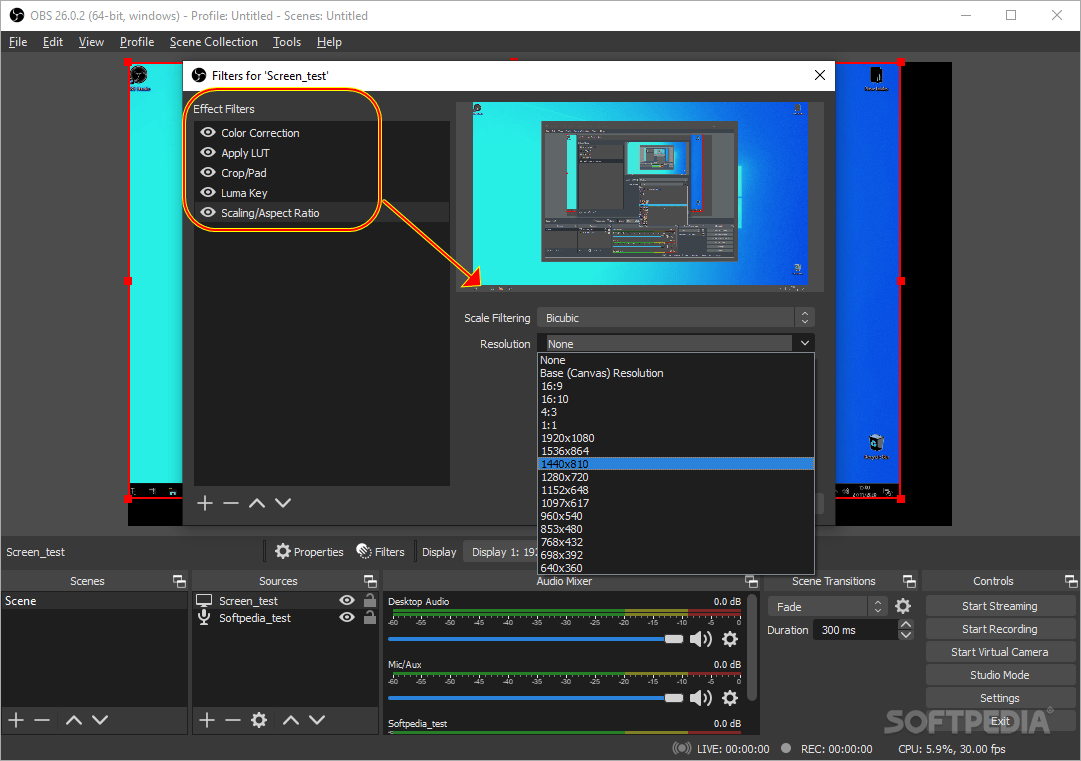Open the Scale Filtering Bicubic dropdown
This screenshot has height=761, width=1081.
[676, 318]
